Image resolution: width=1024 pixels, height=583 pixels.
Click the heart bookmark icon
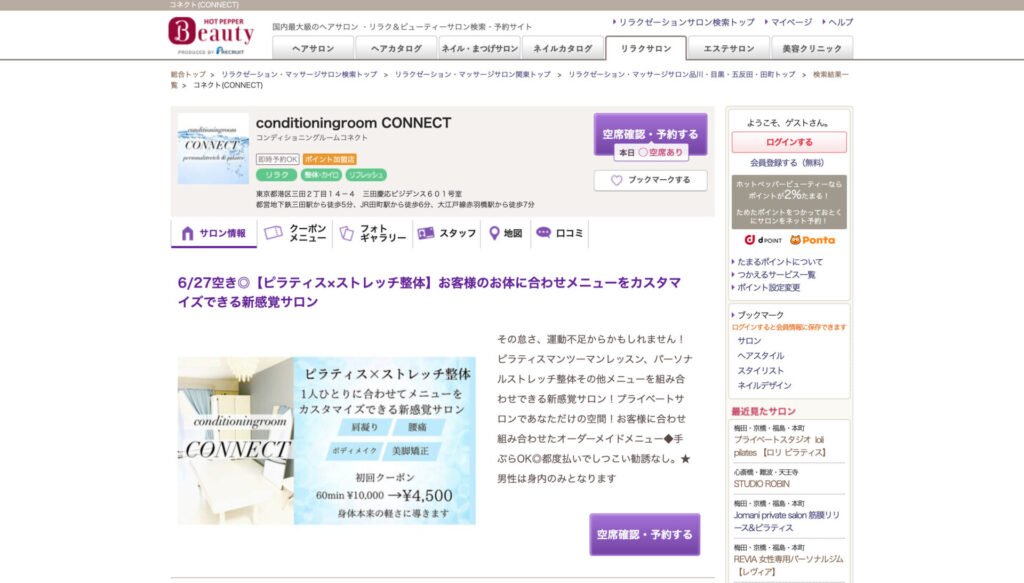point(616,180)
